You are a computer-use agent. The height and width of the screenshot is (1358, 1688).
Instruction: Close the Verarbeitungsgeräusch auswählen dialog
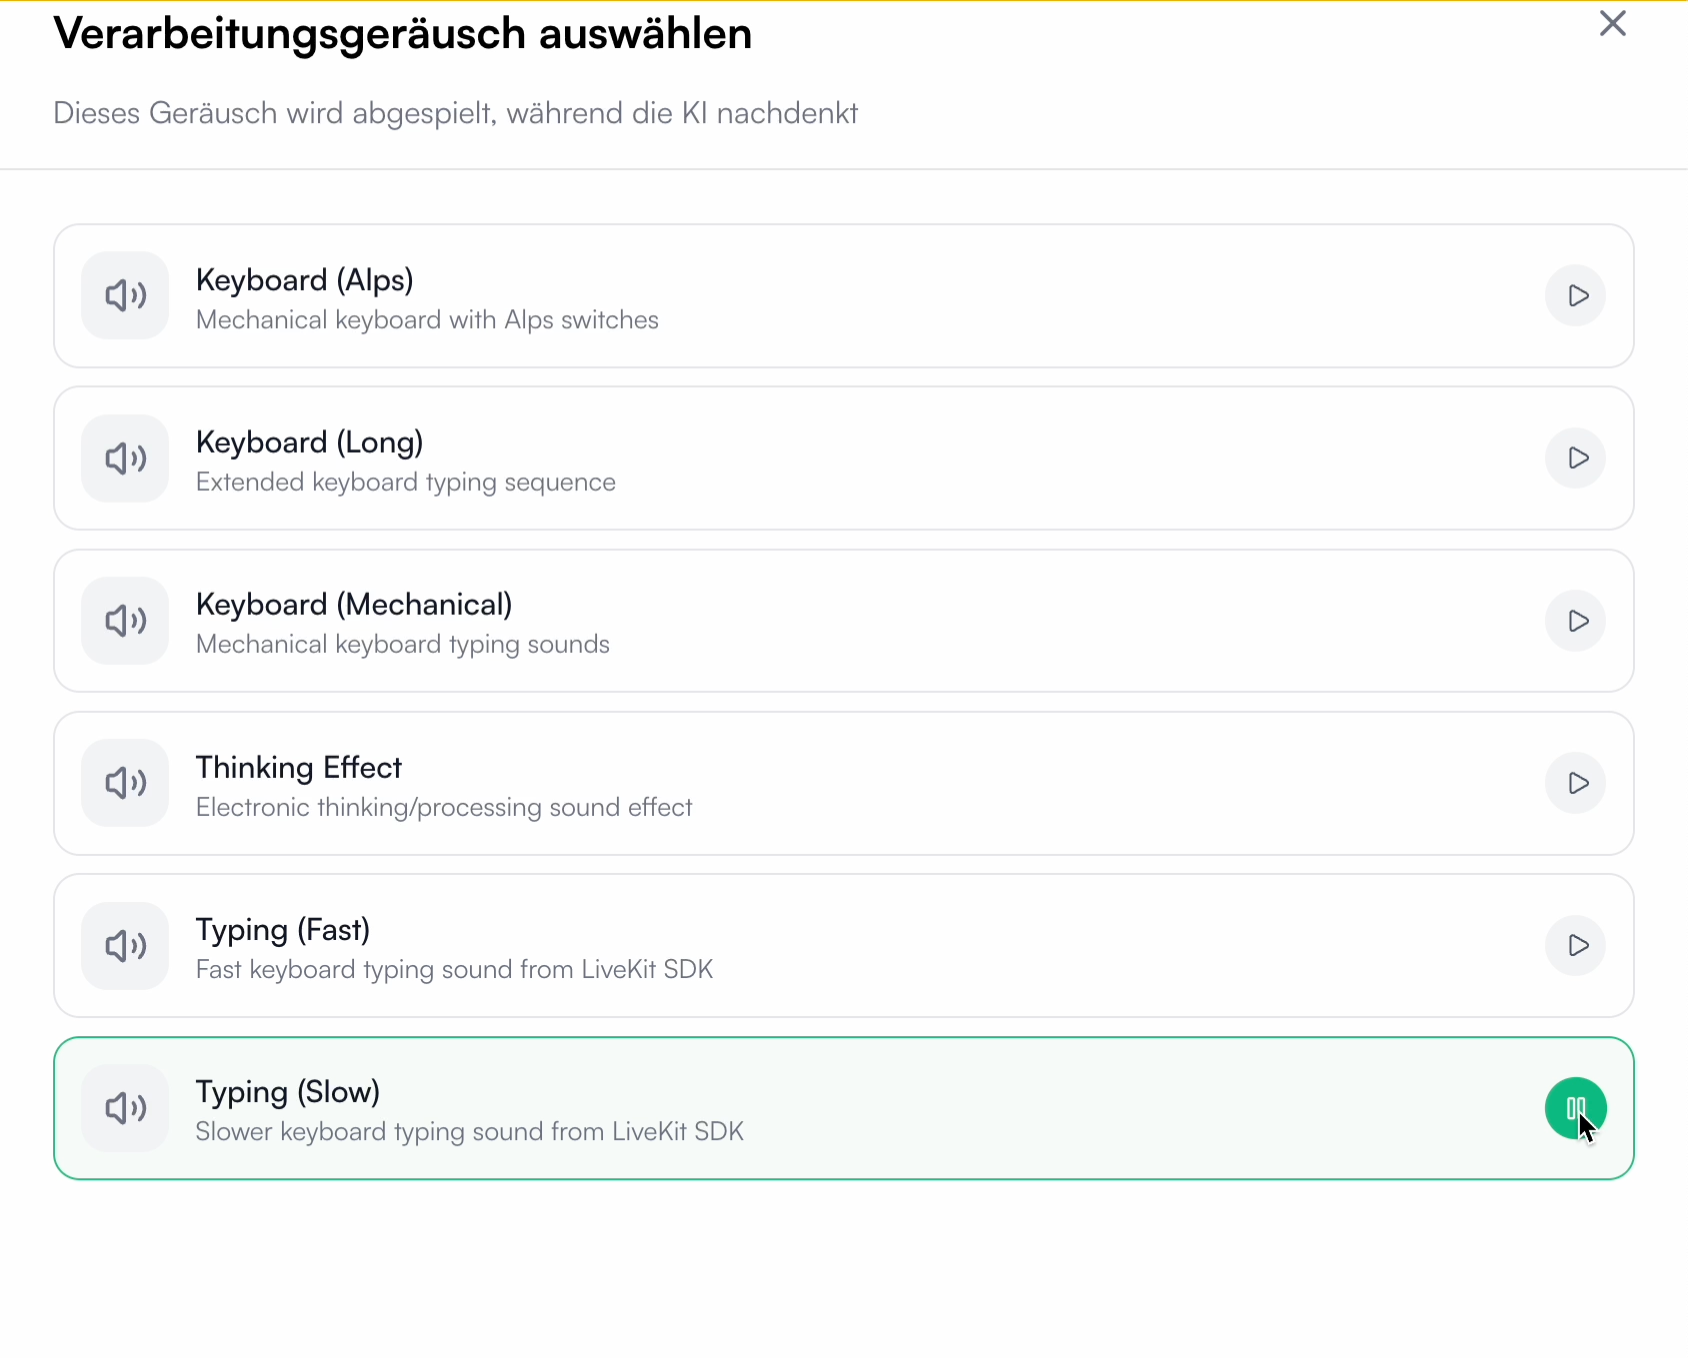[1613, 24]
